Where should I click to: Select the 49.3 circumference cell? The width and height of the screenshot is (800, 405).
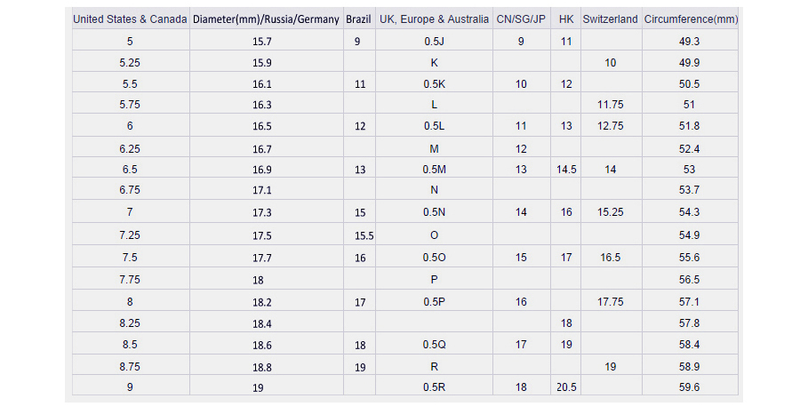coord(688,41)
